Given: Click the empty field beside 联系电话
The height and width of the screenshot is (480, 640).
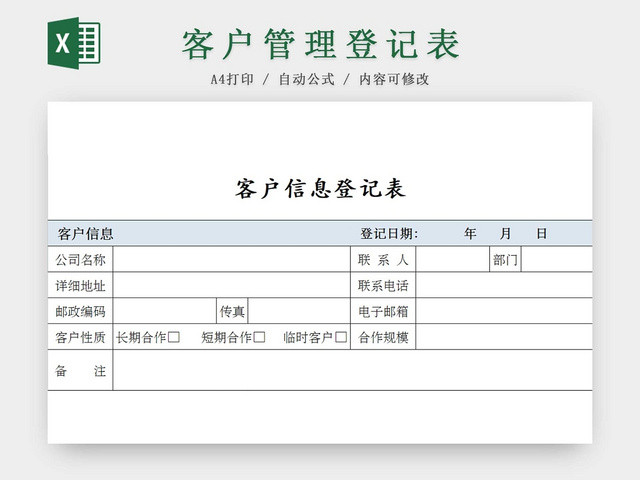Looking at the screenshot, I should click(x=504, y=285).
